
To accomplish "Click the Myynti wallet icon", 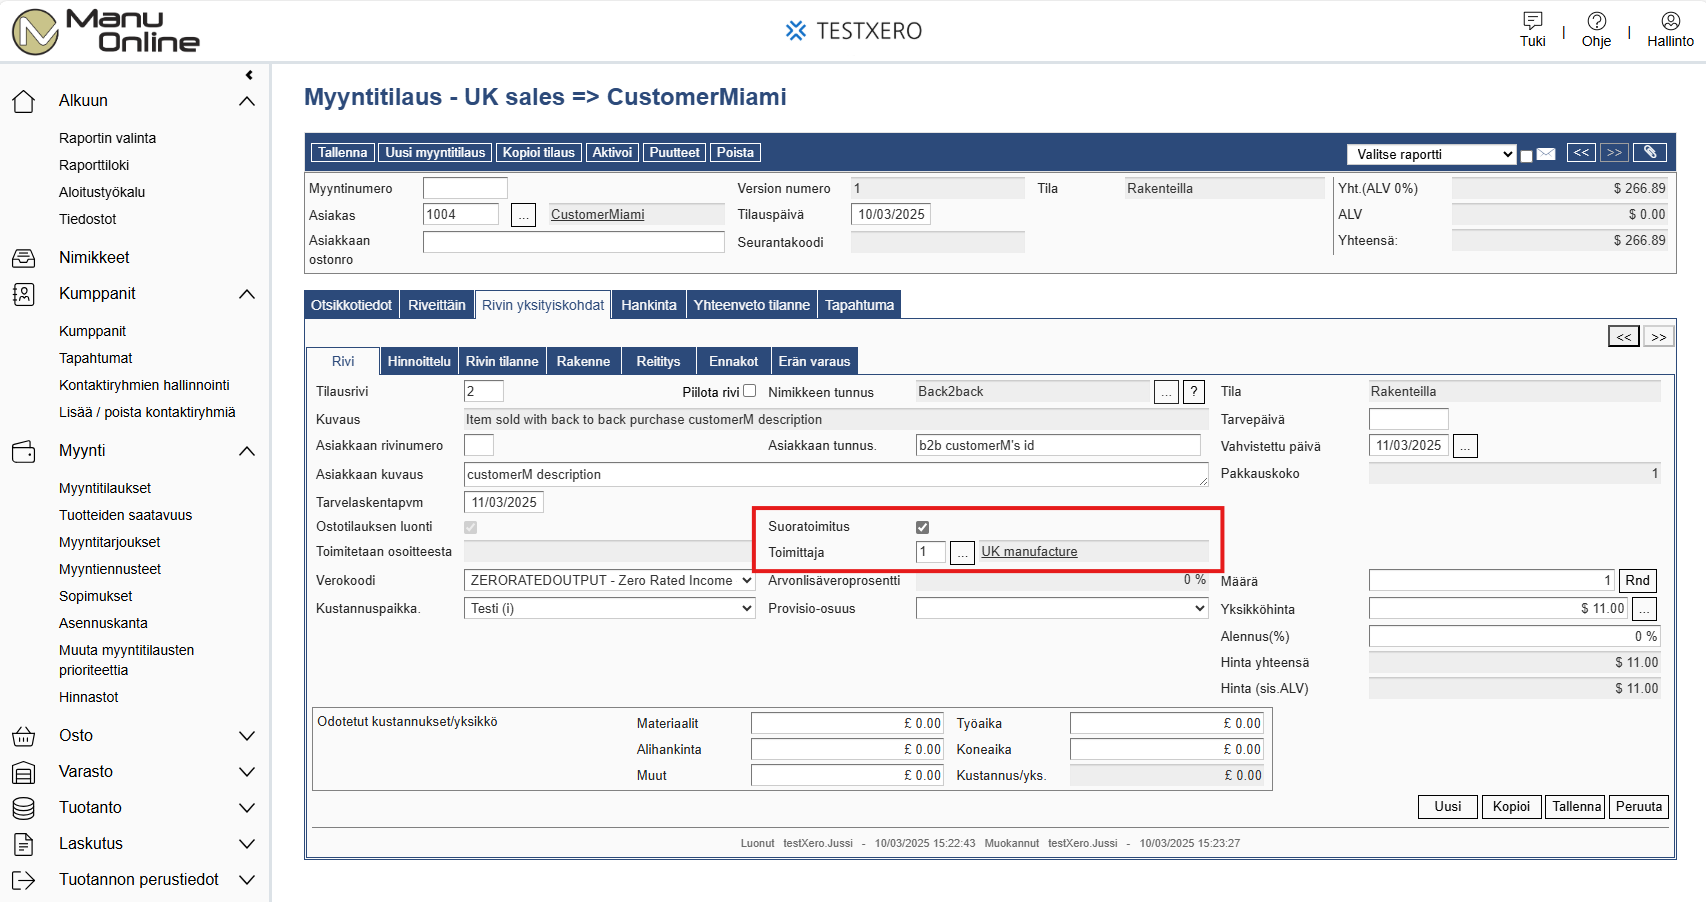I will pos(23,451).
